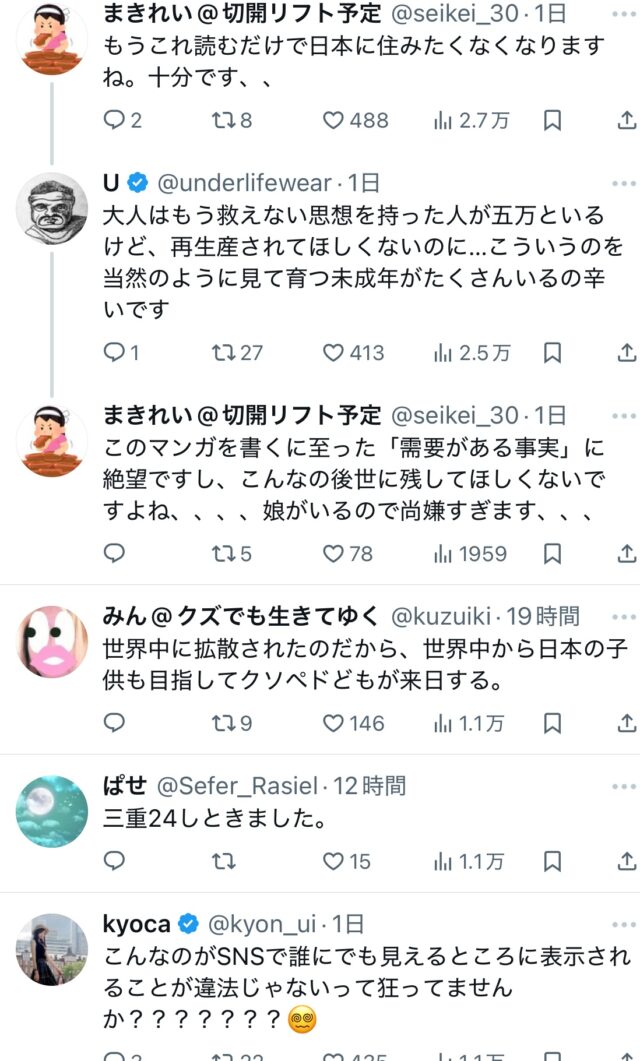Bookmark the Sefer_Rasiel tweet
The width and height of the screenshot is (640, 1061).
pos(553,861)
